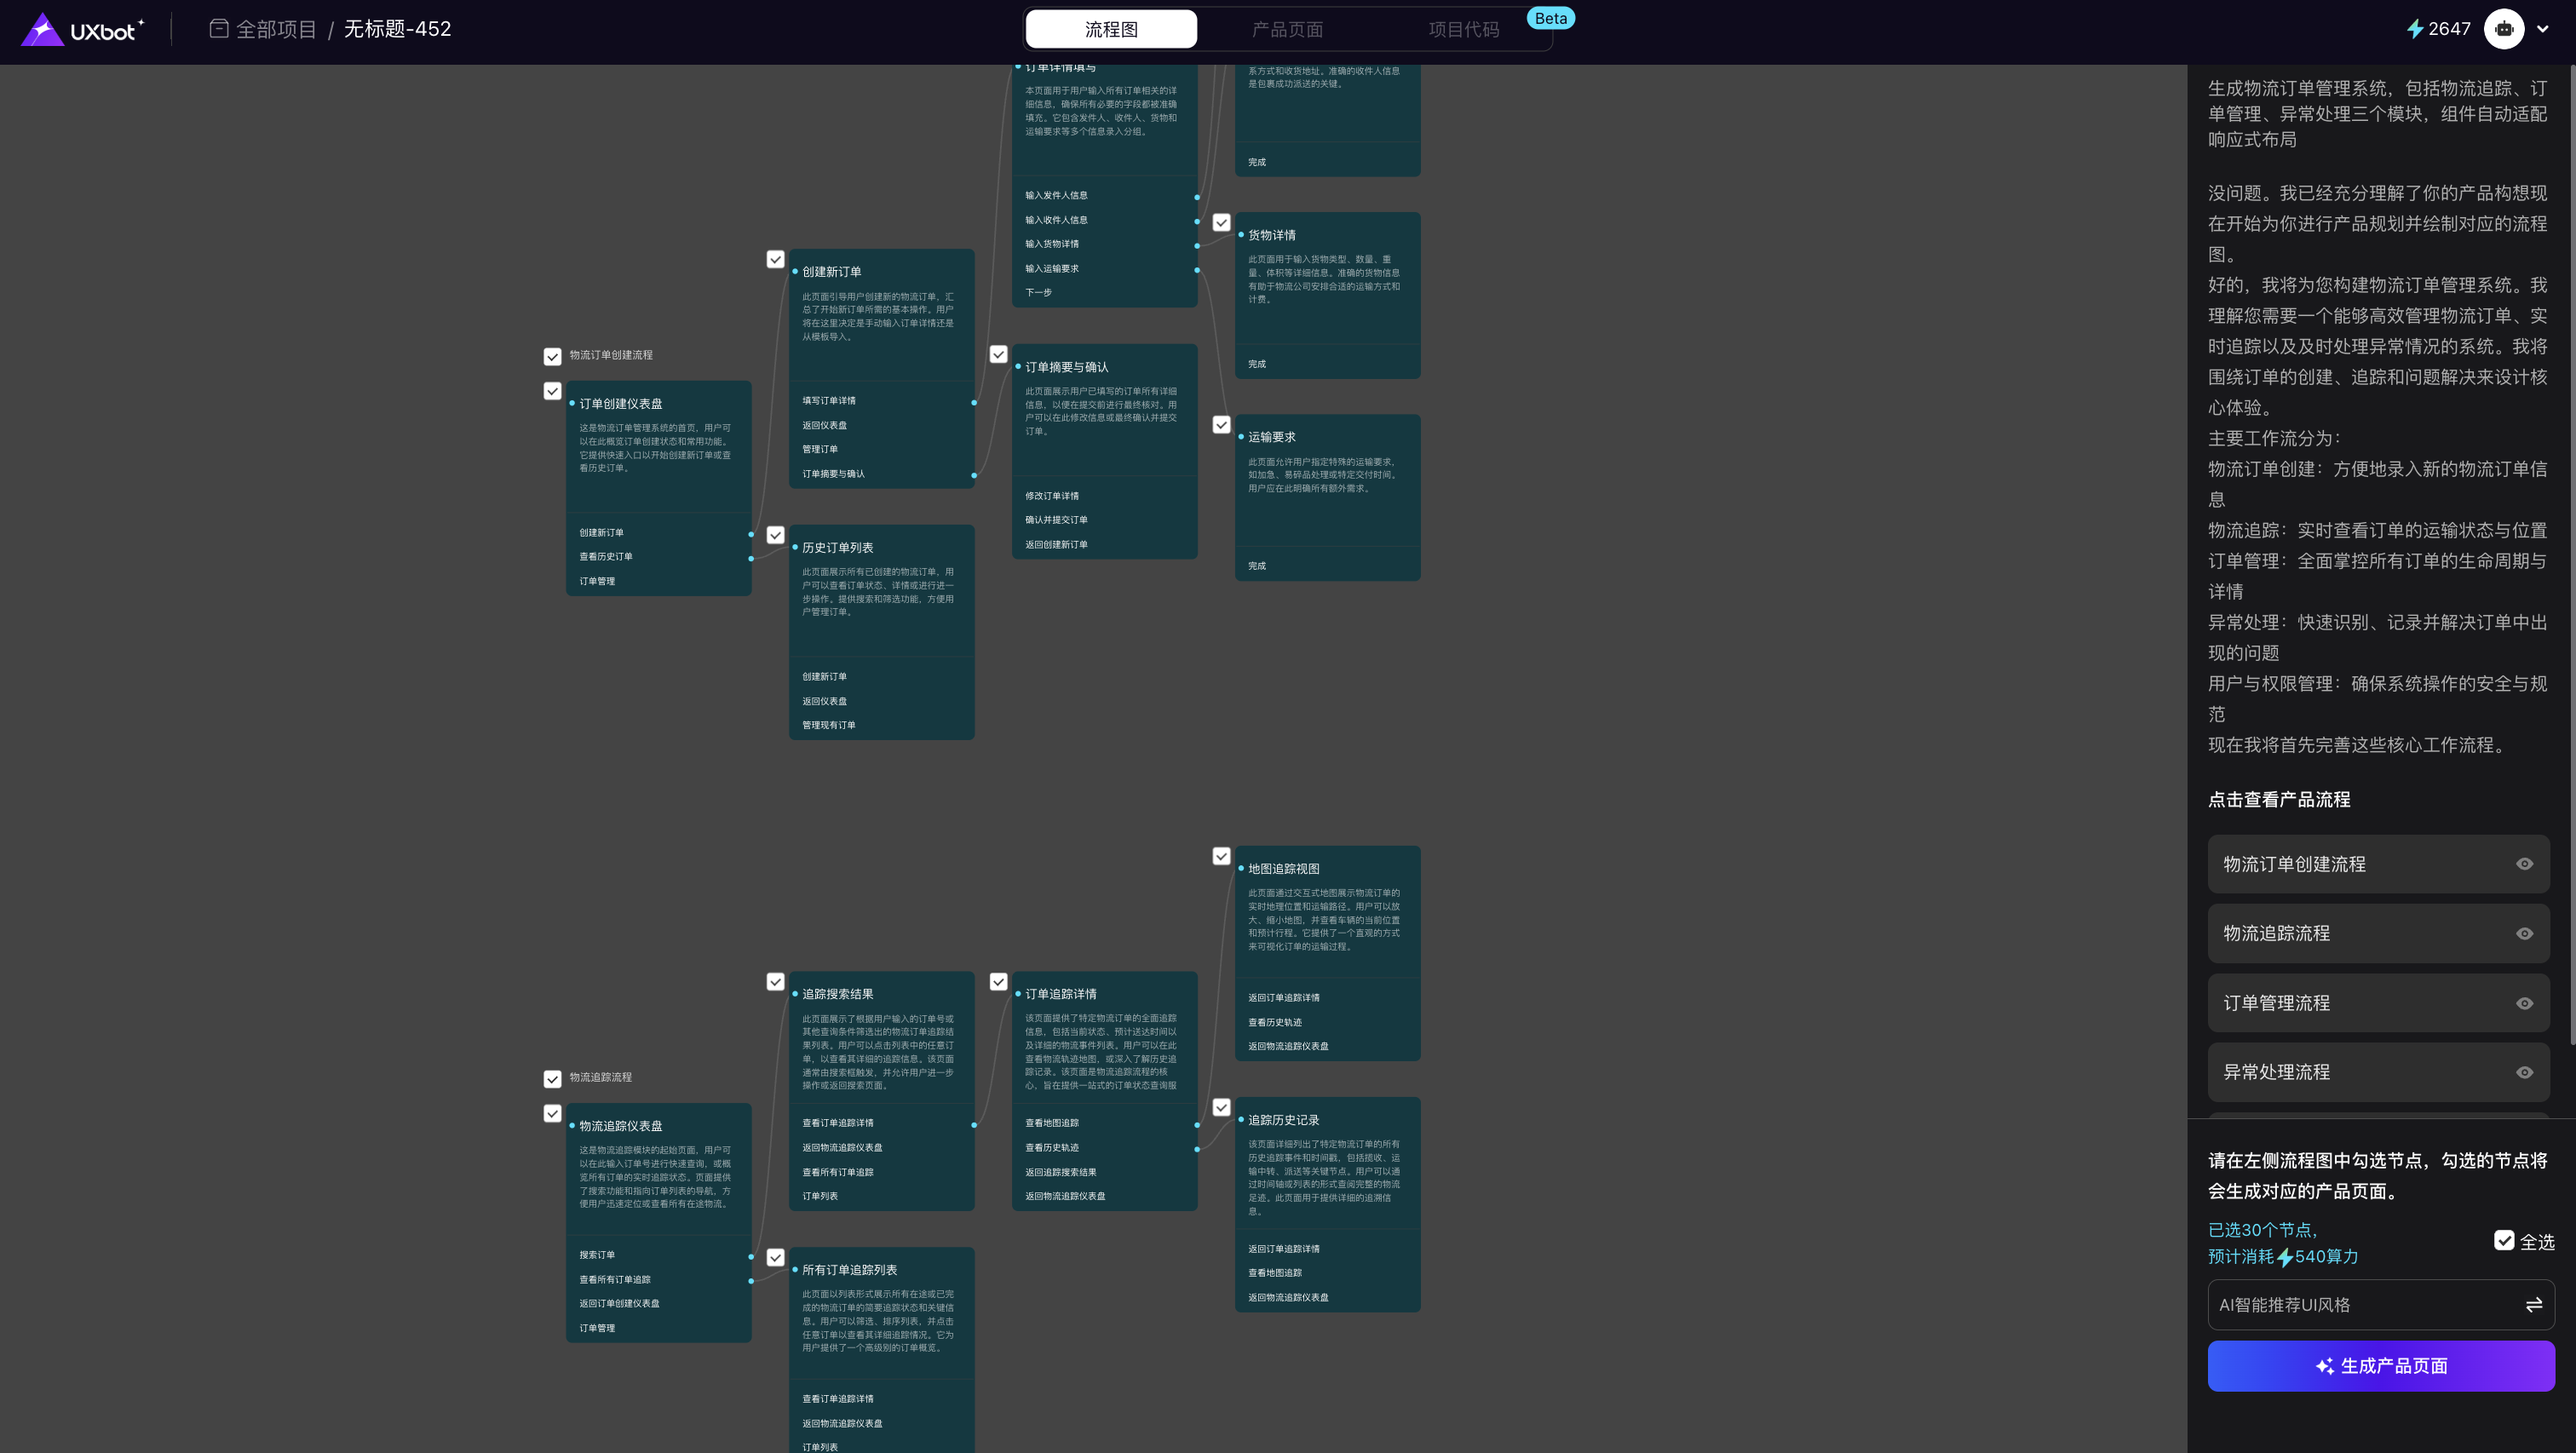The image size is (2576, 1453).
Task: Click eye icon for 订单管理流程
Action: [2524, 1003]
